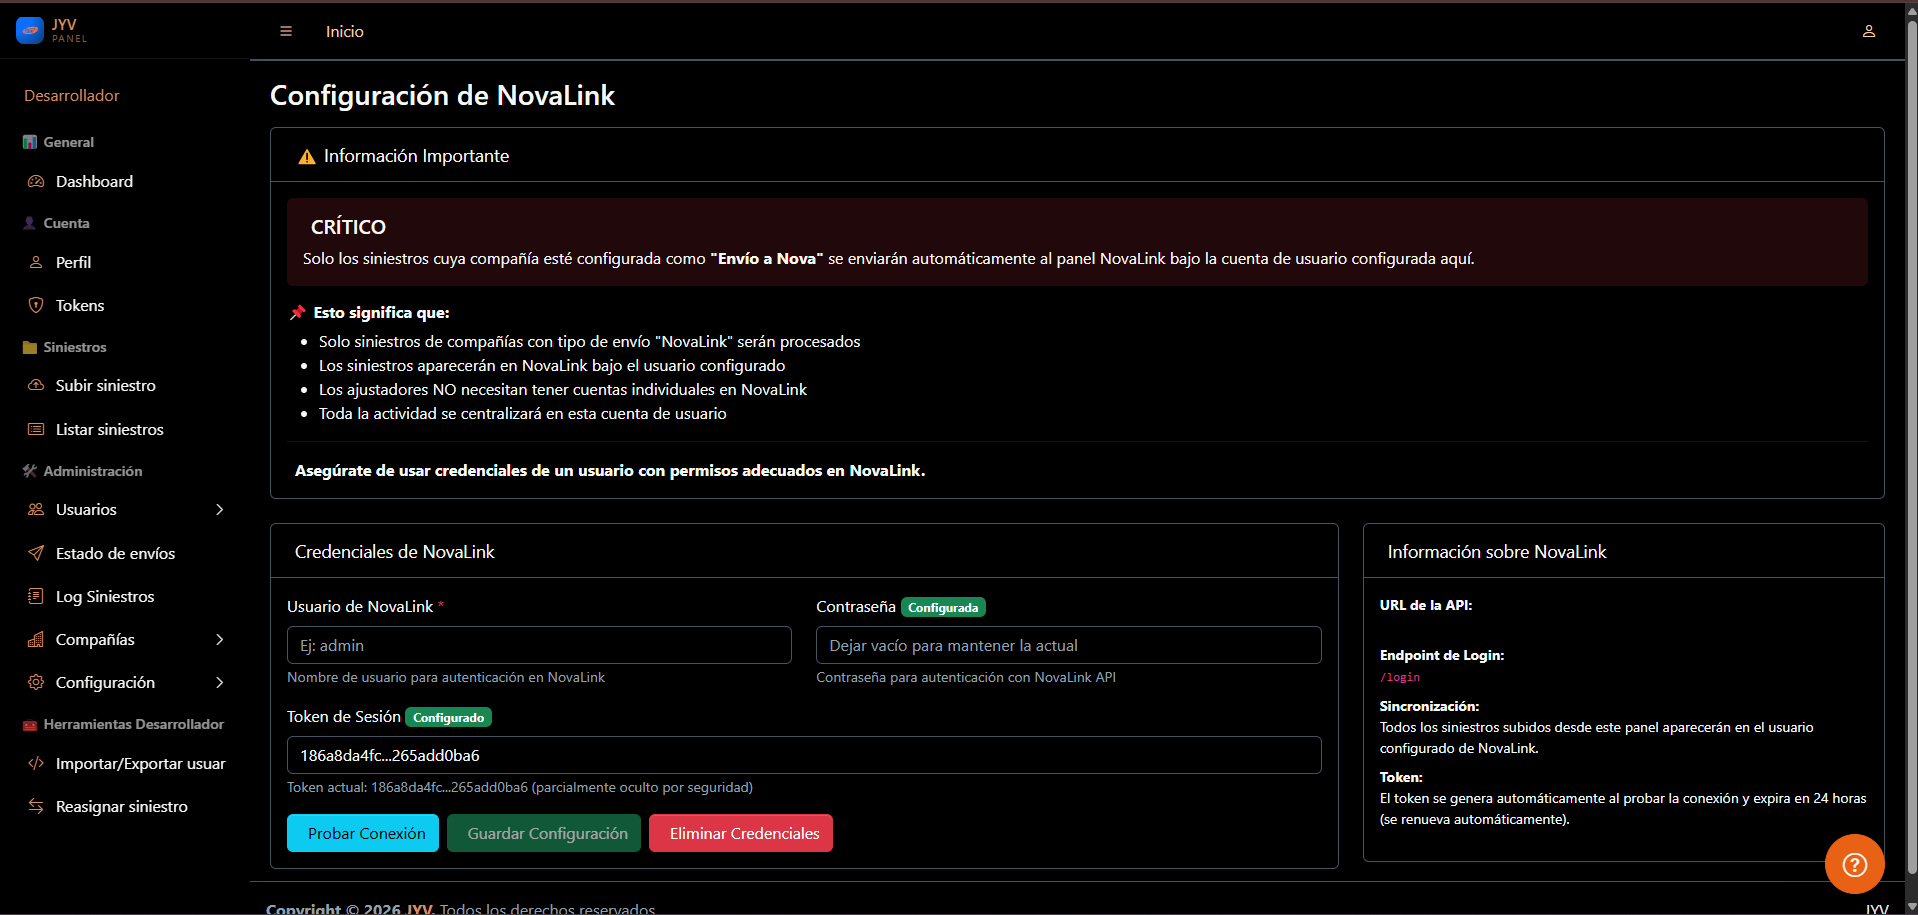The height and width of the screenshot is (915, 1918).
Task: Click the JYV Panel logo
Action: pos(52,30)
